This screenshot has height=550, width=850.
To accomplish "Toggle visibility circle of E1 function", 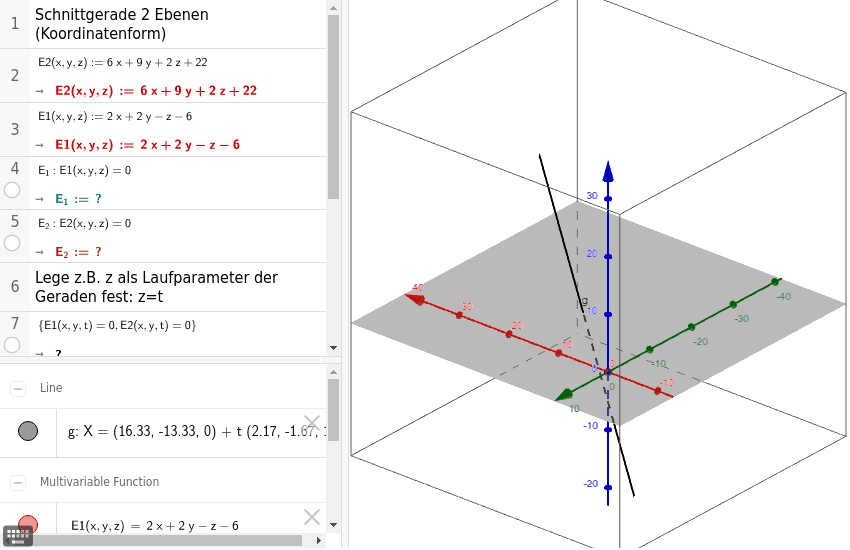I will pos(28,523).
